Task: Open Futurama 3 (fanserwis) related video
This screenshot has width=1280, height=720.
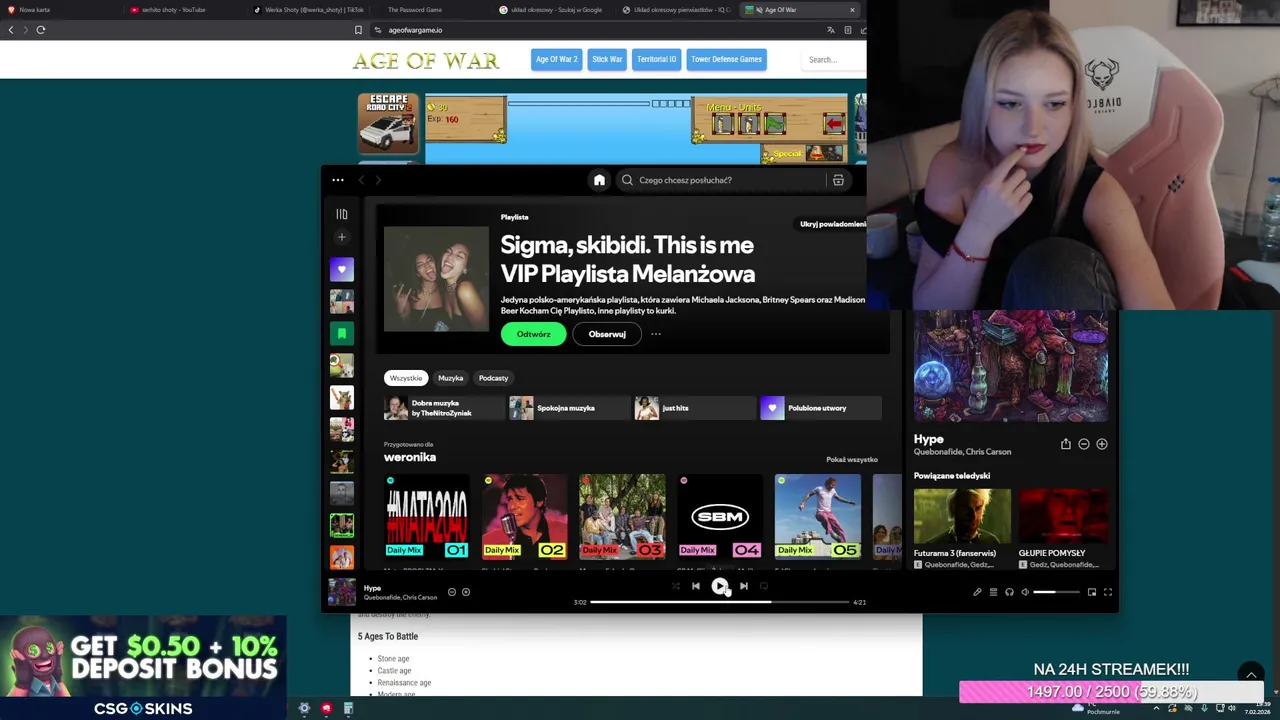Action: [x=962, y=528]
